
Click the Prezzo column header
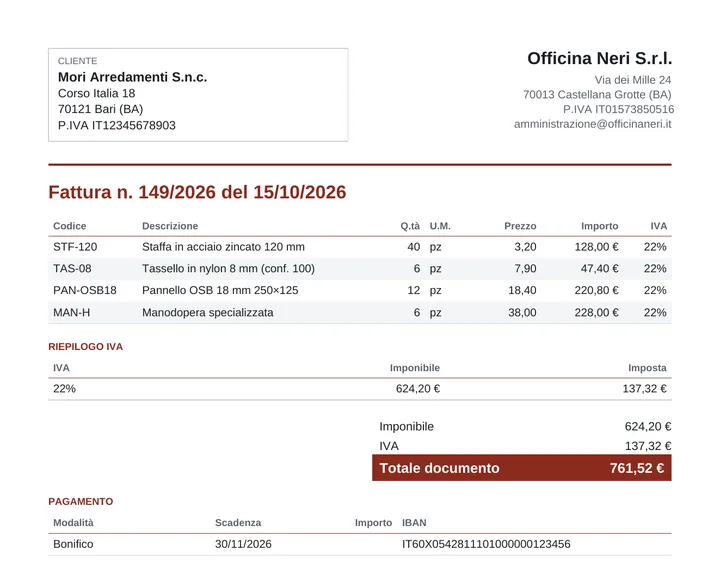(x=520, y=226)
